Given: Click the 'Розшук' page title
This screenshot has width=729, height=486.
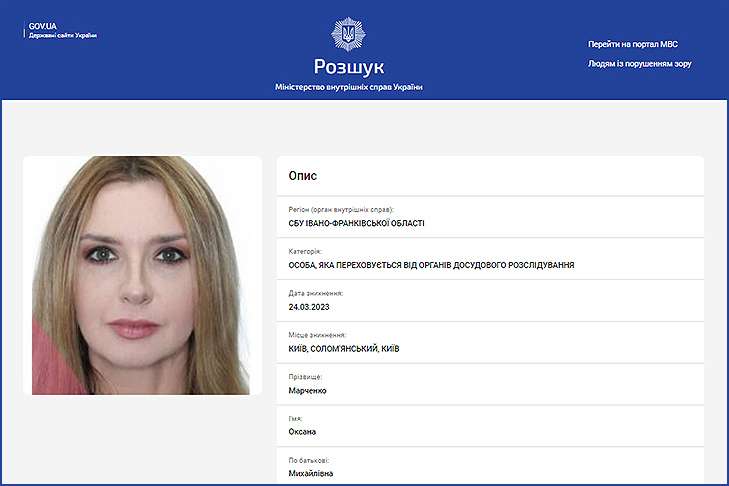Looking at the screenshot, I should 348,67.
